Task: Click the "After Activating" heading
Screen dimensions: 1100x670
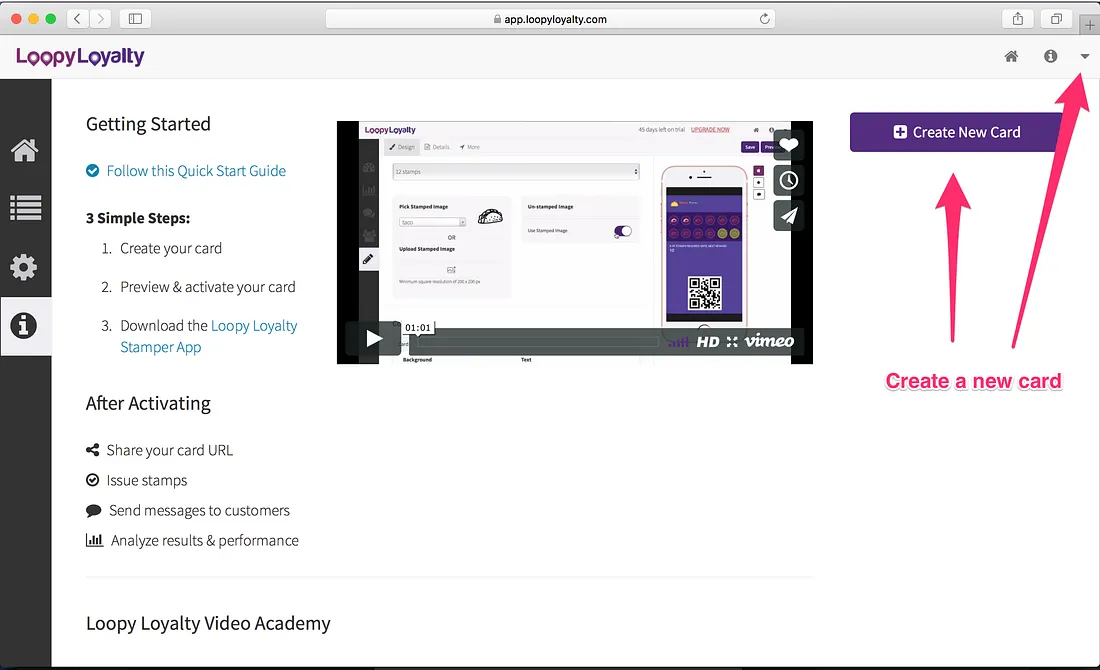Action: [x=148, y=403]
